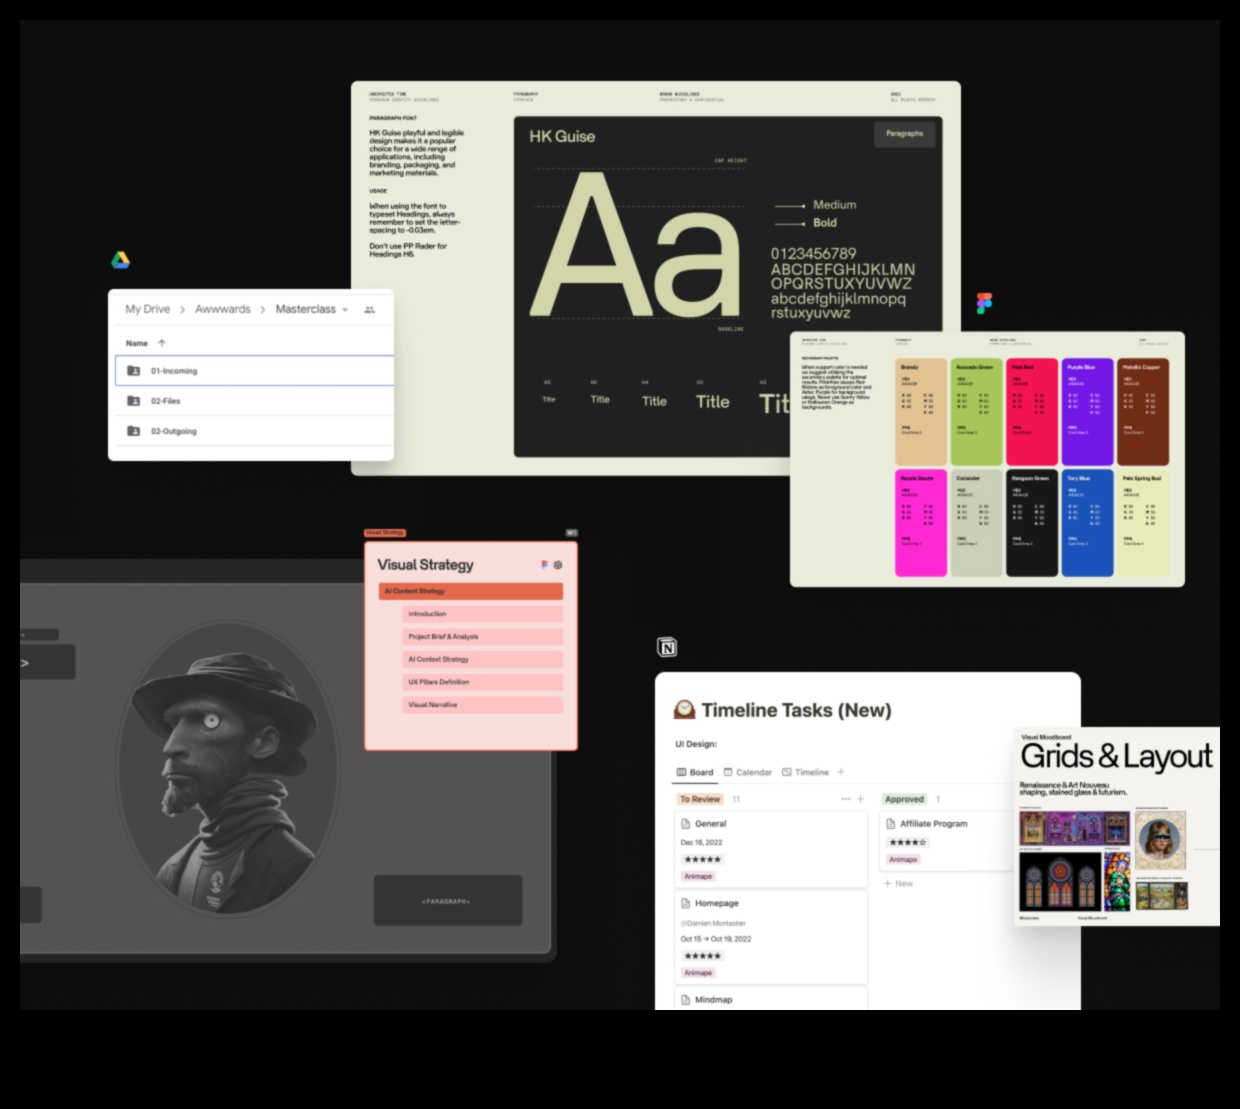Click the Notion logo icon
This screenshot has height=1109, width=1240.
pyautogui.click(x=668, y=647)
